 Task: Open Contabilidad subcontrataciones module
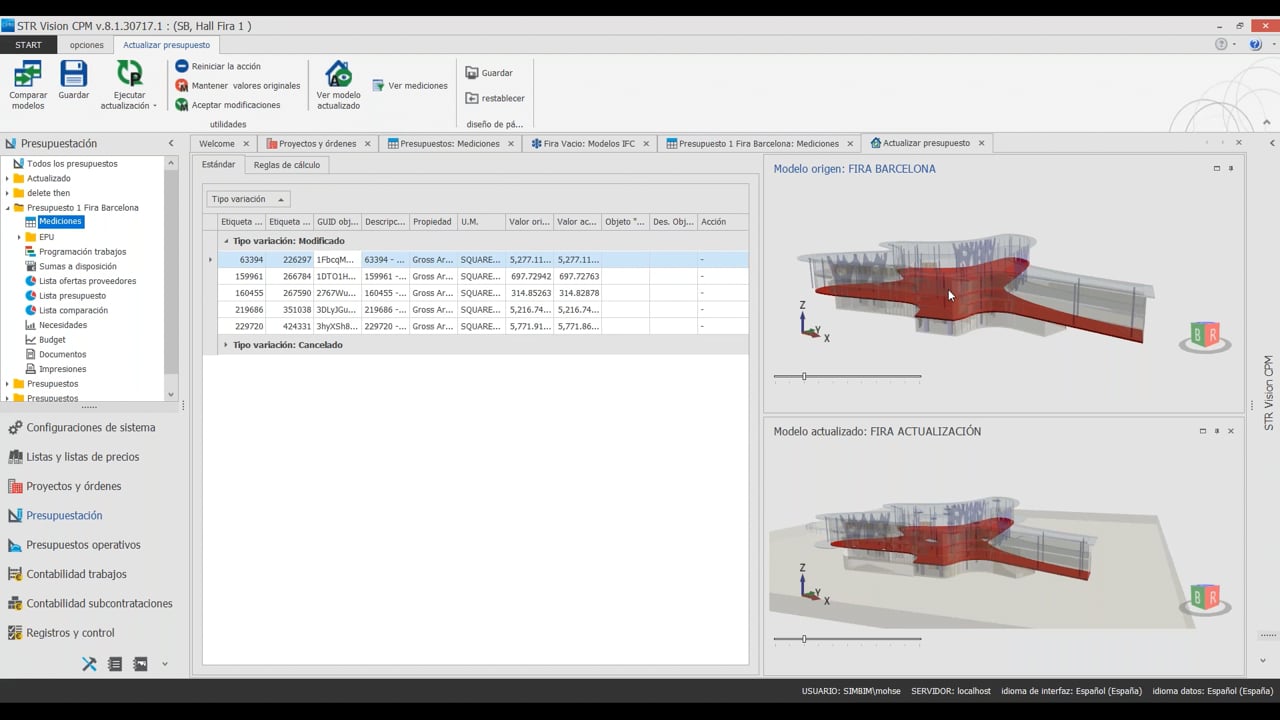99,603
